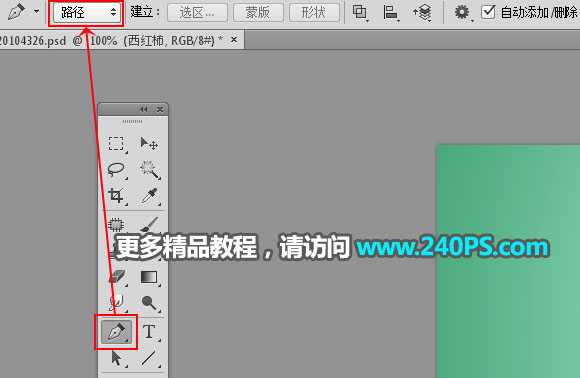The height and width of the screenshot is (378, 580).
Task: Select the Gradient tool
Action: [x=149, y=277]
